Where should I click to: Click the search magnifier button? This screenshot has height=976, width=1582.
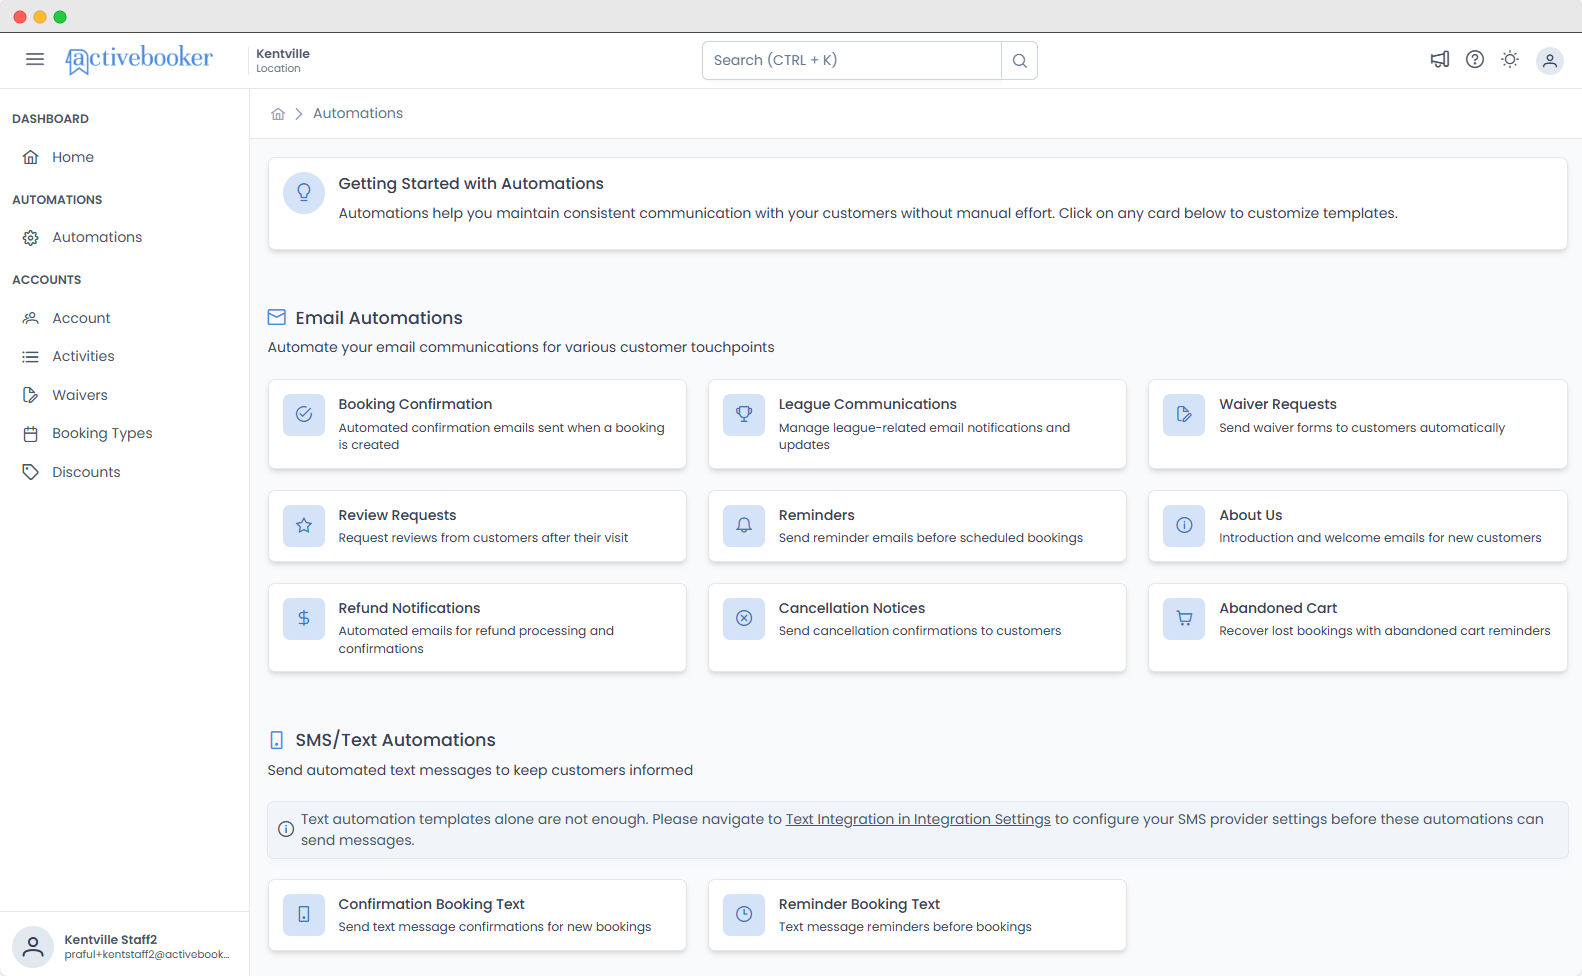1019,60
